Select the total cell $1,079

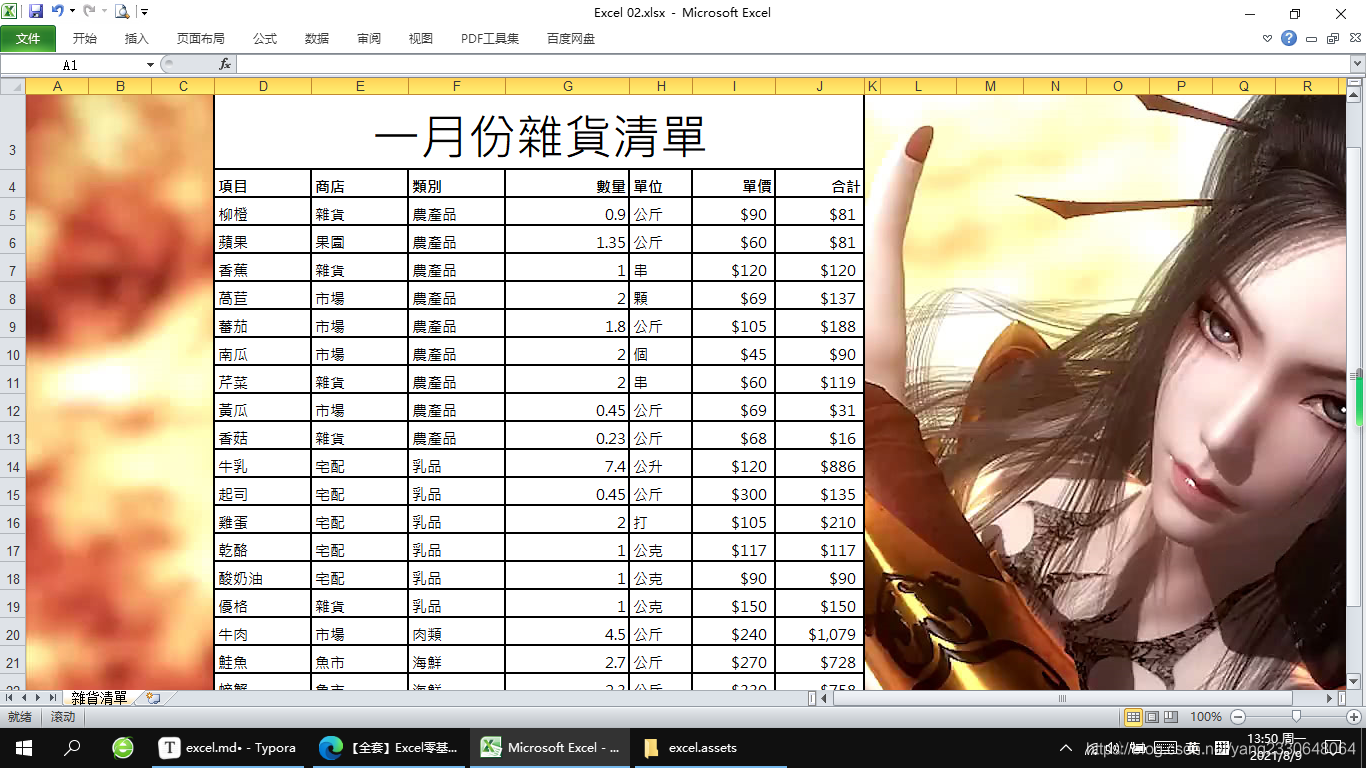pos(819,634)
